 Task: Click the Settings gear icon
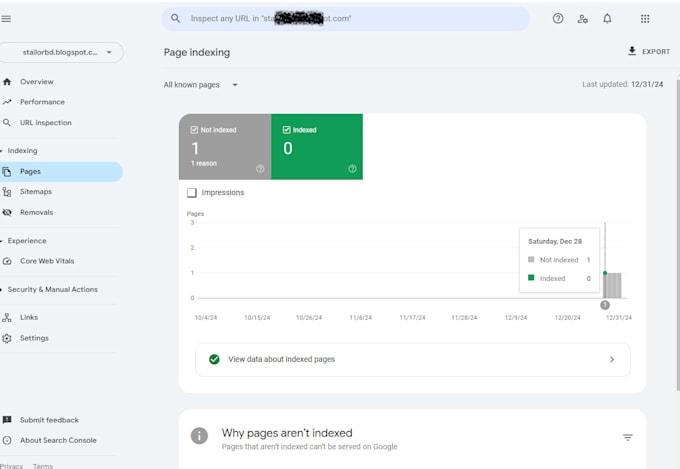click(7, 338)
